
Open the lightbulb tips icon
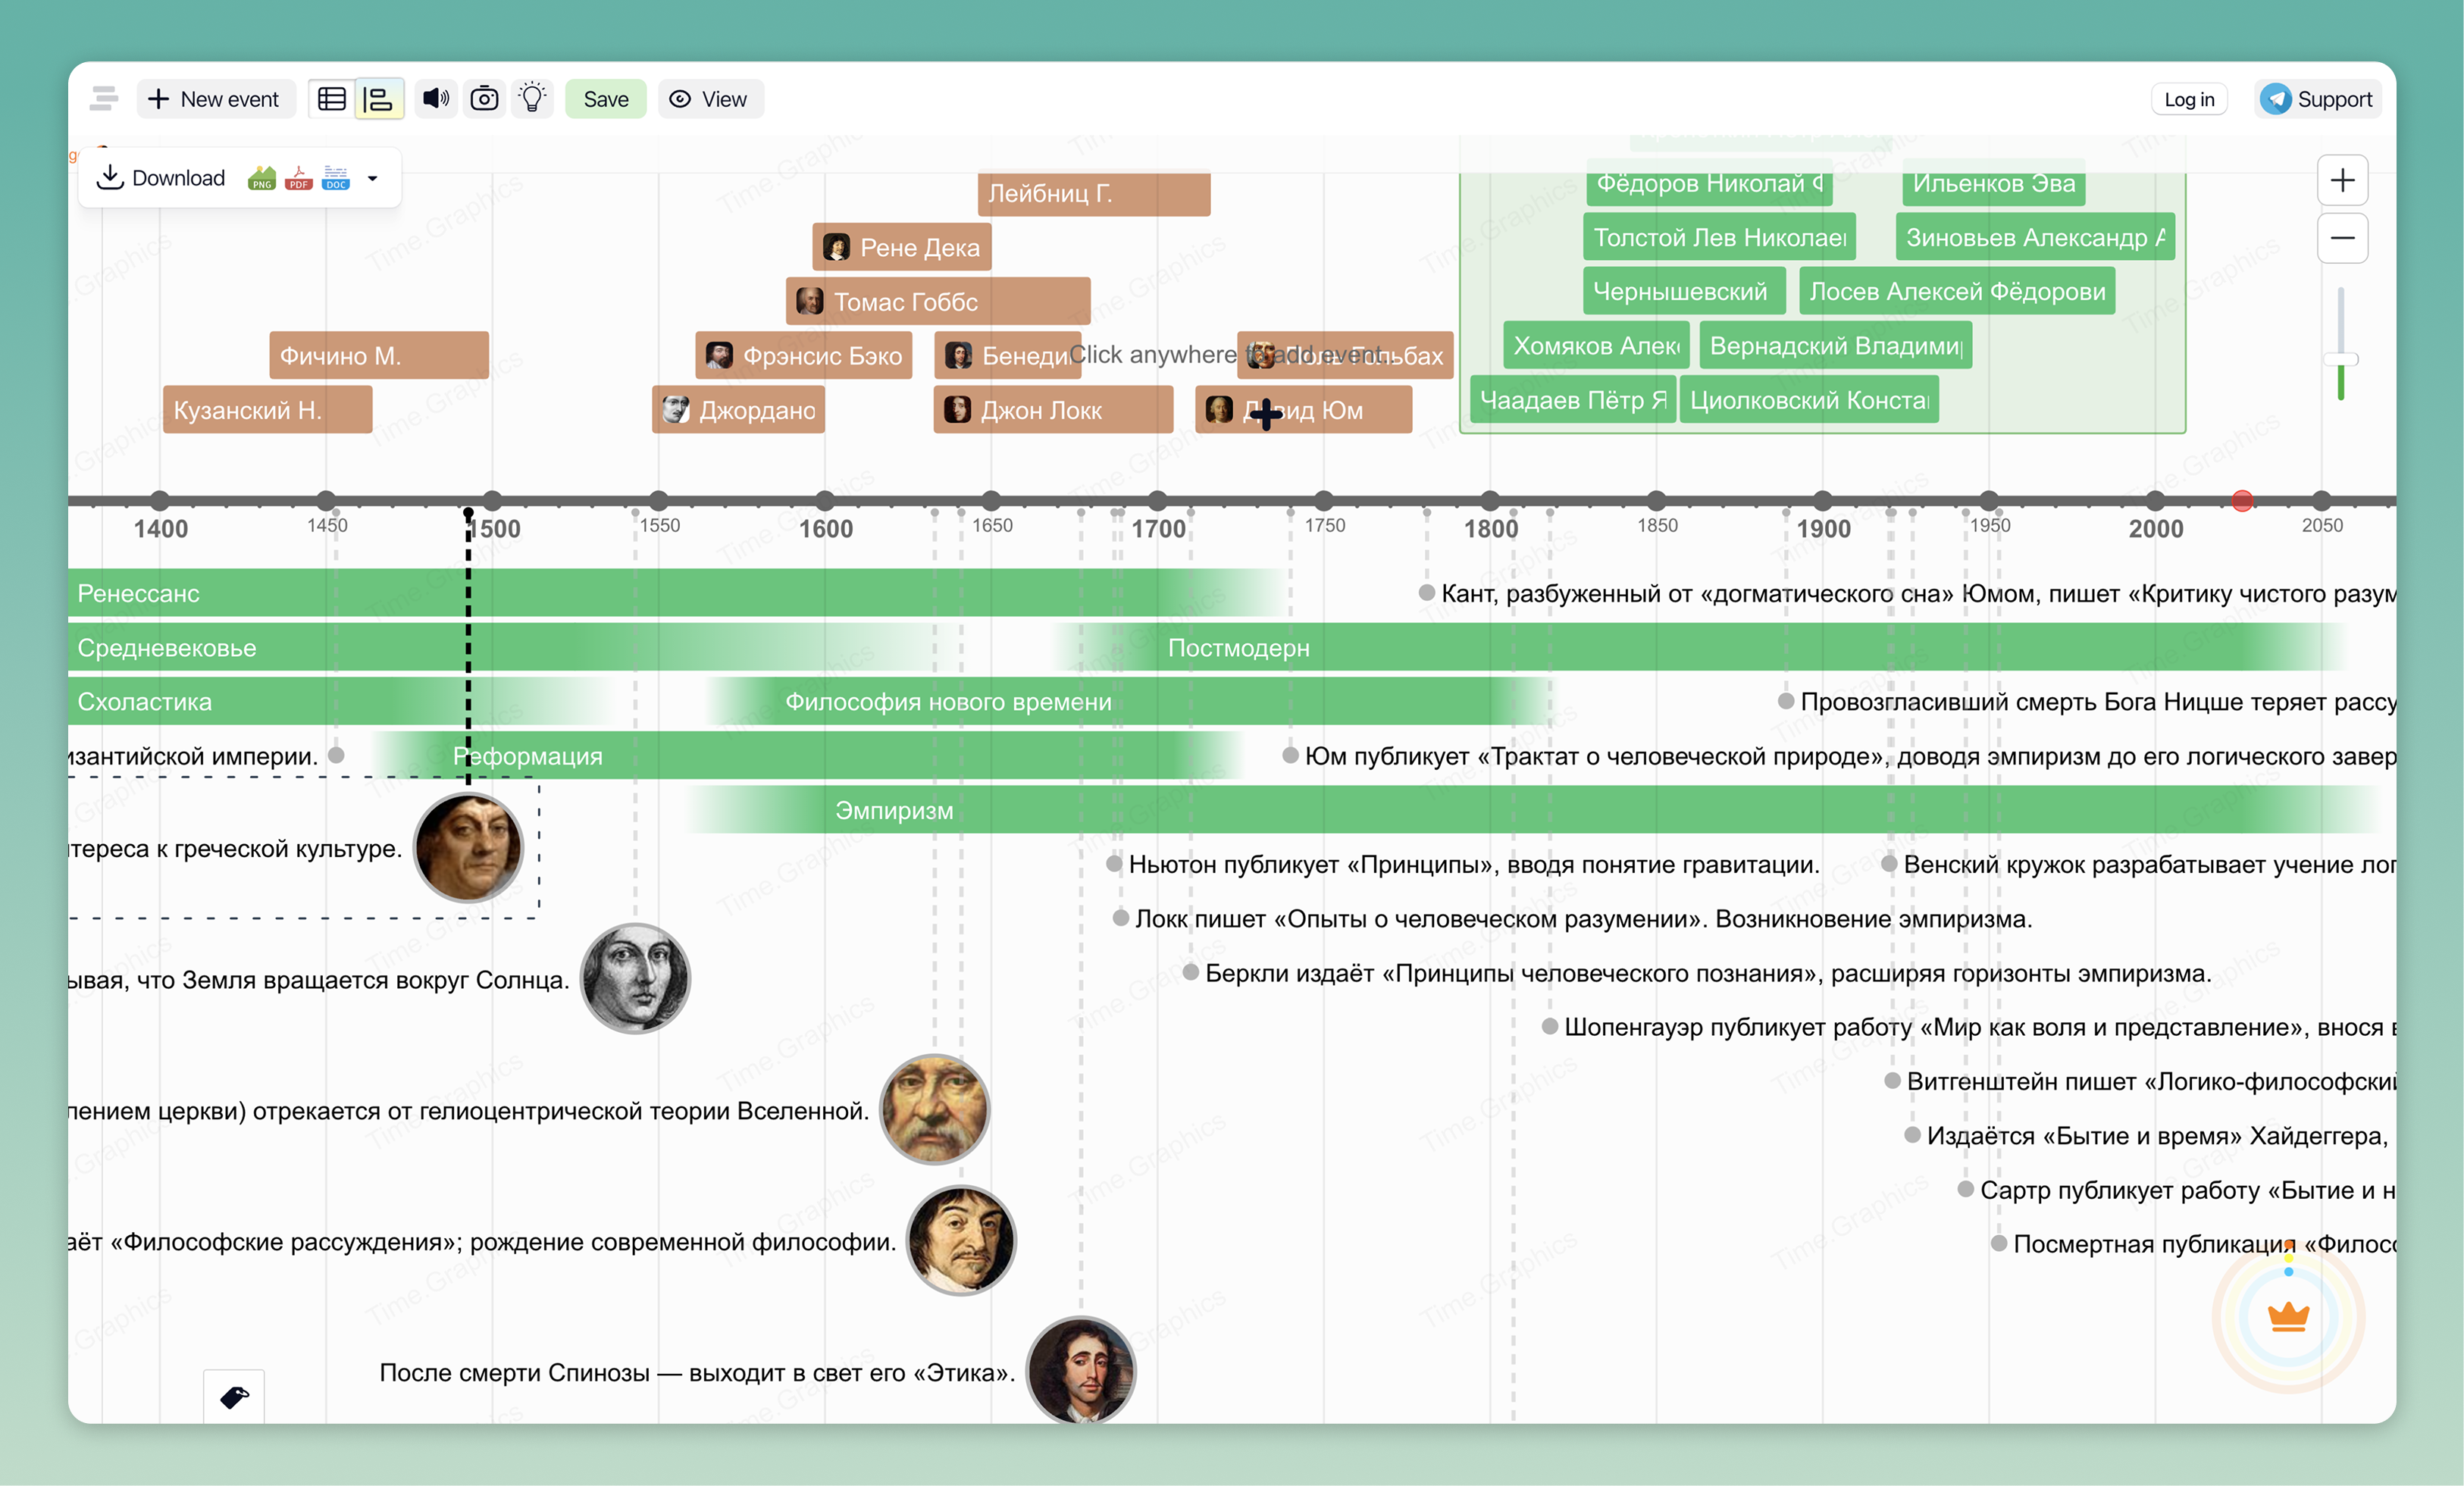[533, 98]
